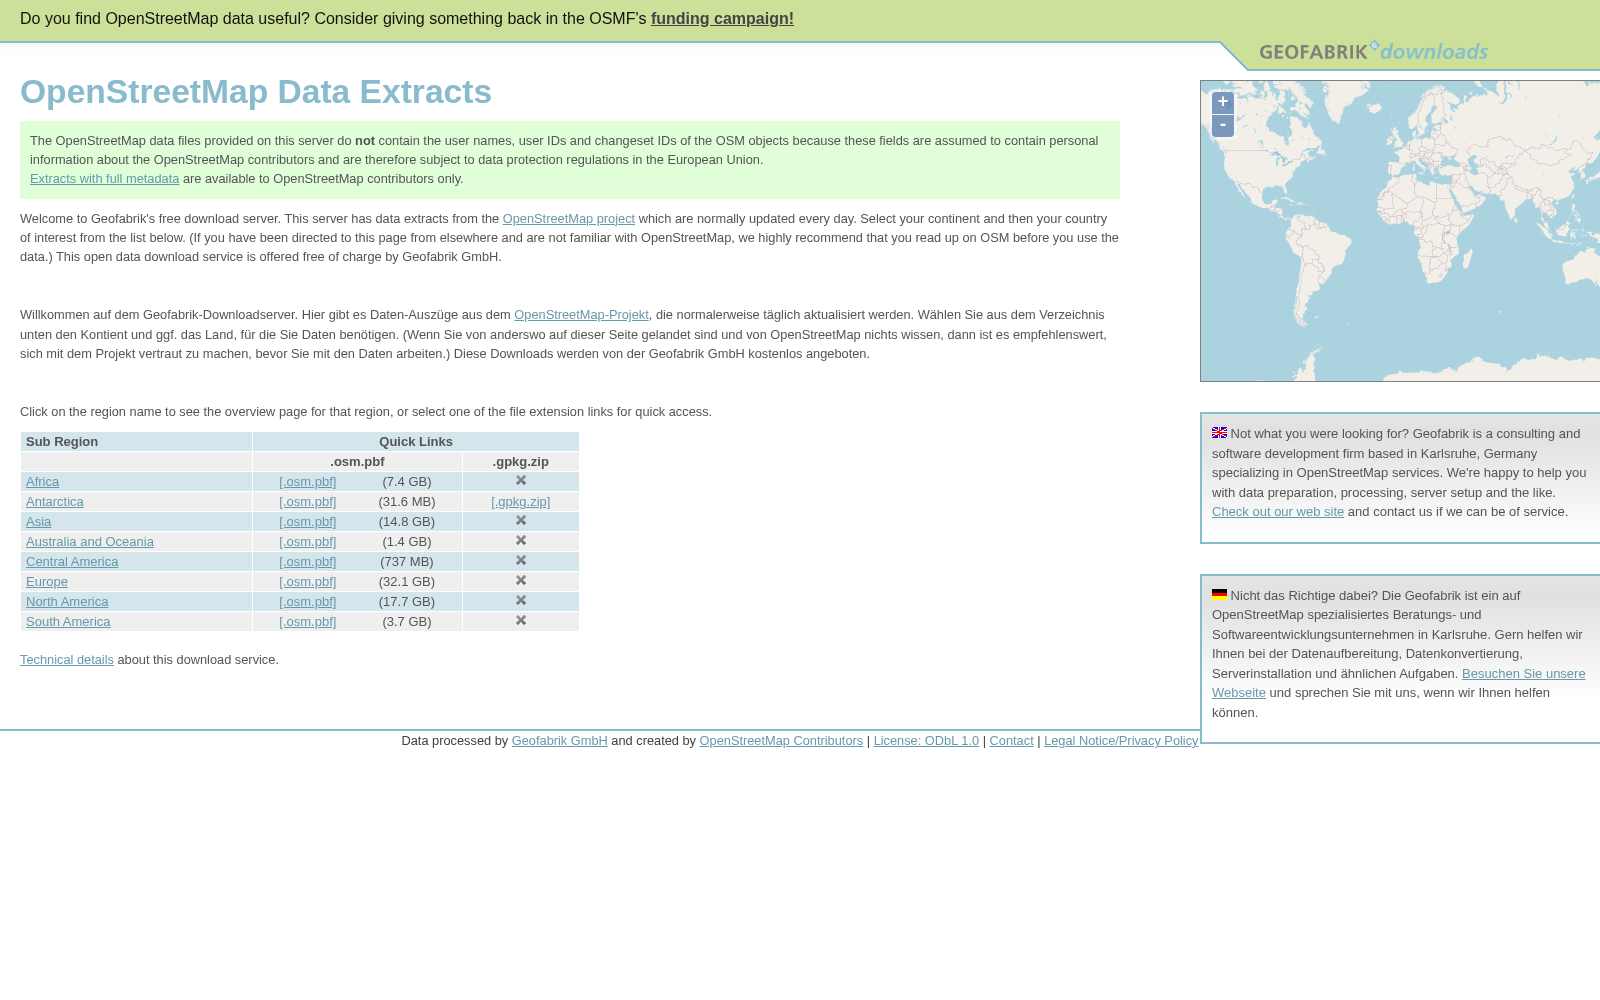Click the X mark in Australia and Oceania row
This screenshot has width=1600, height=1000.
[521, 541]
